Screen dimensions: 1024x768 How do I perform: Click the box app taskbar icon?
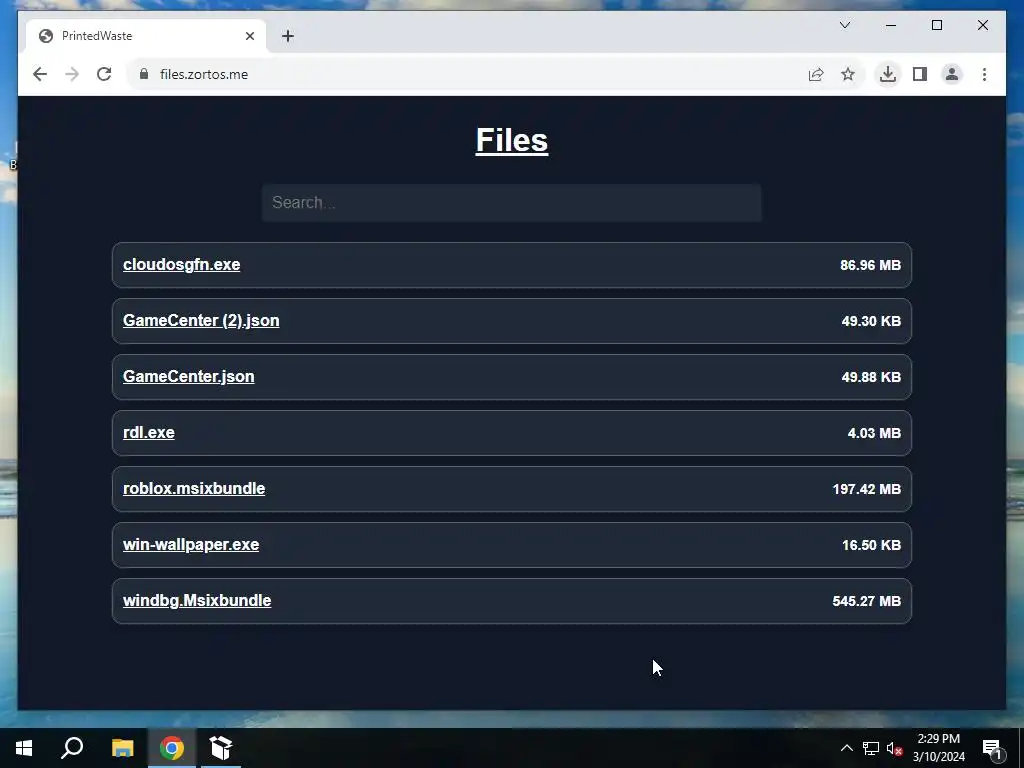(221, 748)
